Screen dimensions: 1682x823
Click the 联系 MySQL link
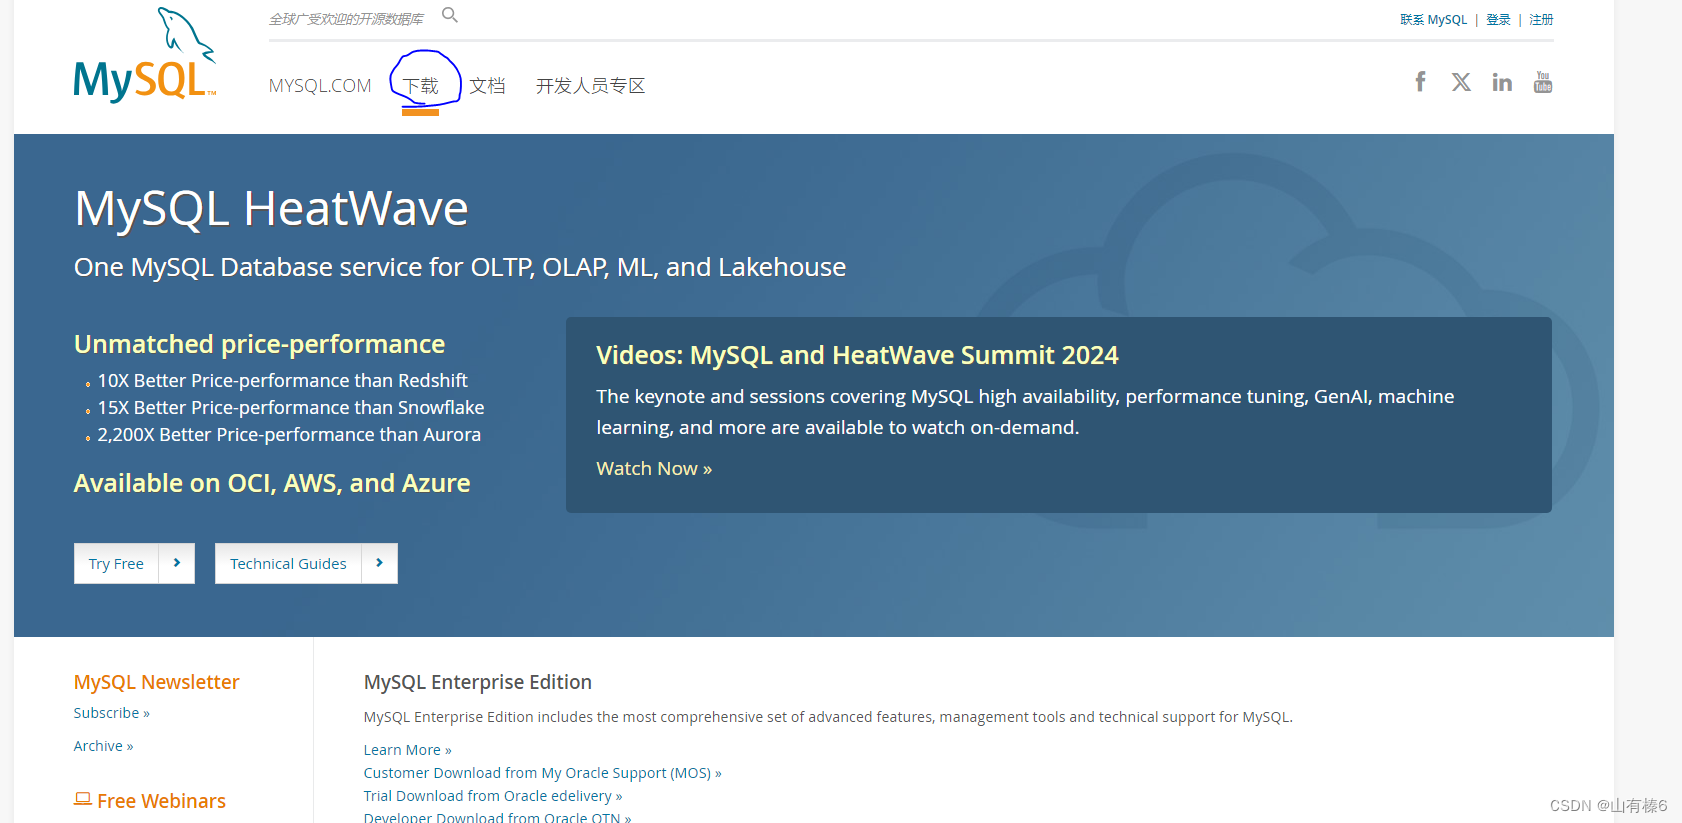[1433, 20]
